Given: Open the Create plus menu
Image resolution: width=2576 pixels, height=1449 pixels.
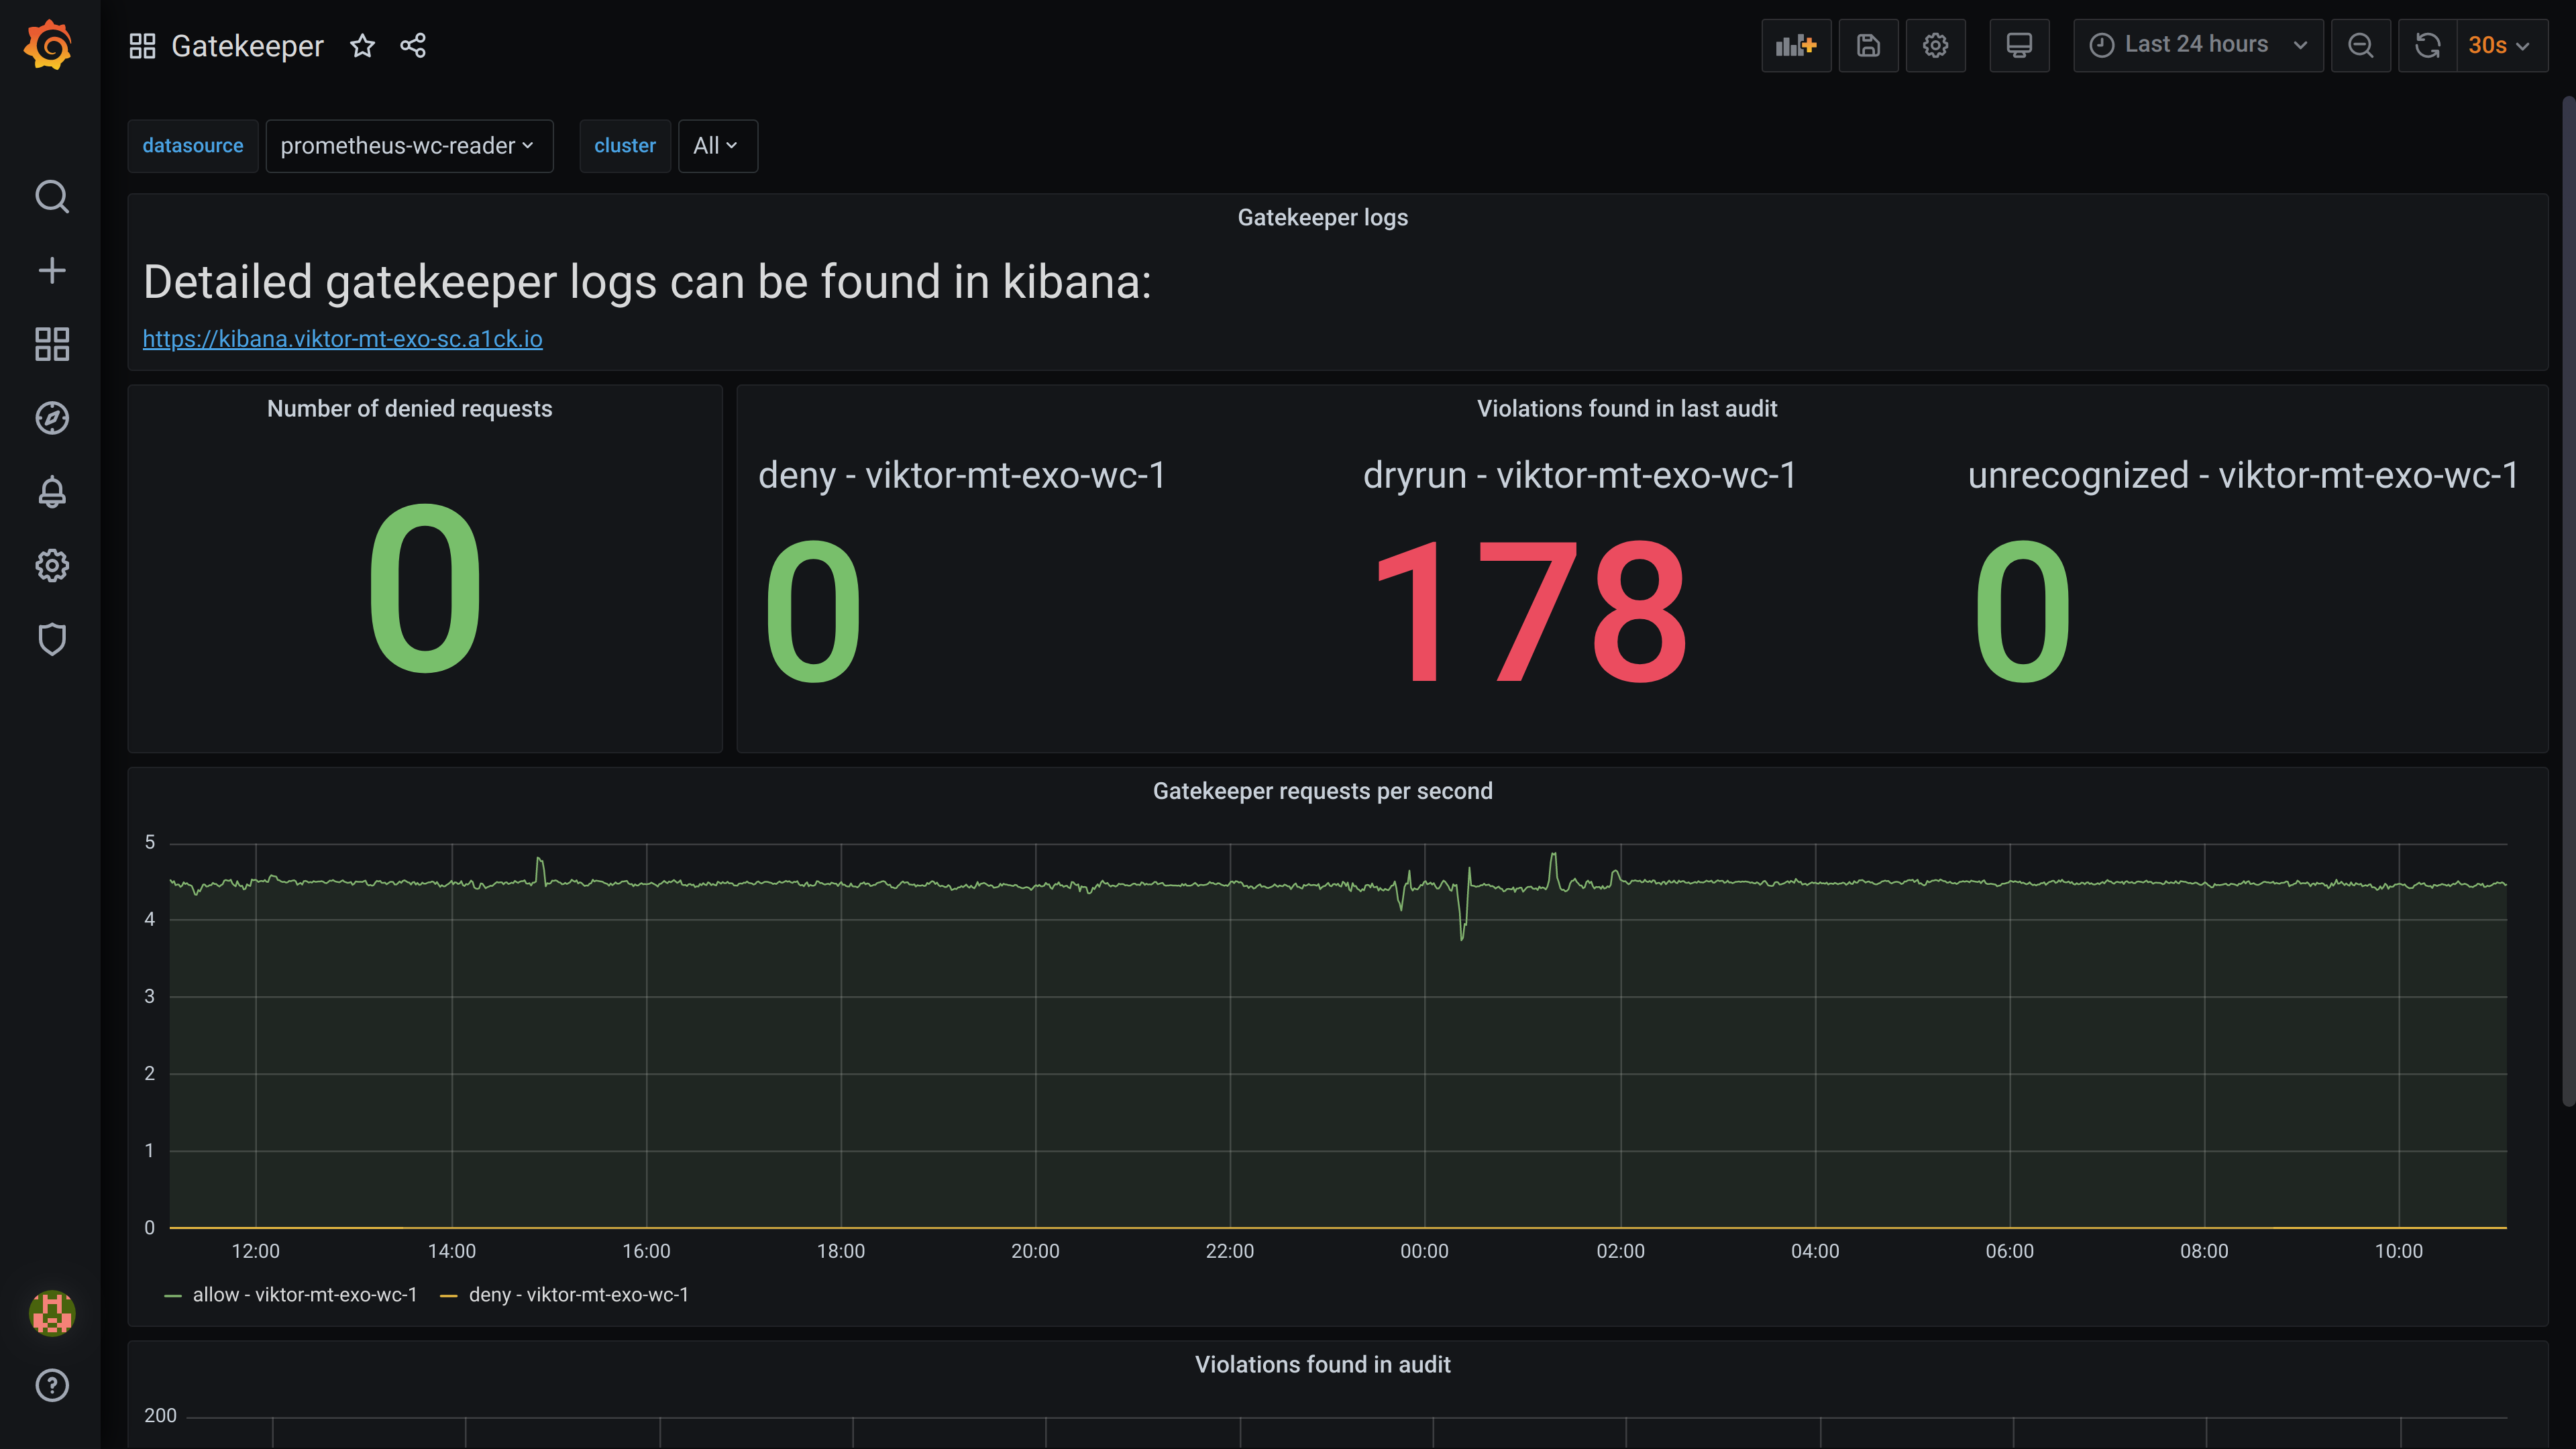Looking at the screenshot, I should (x=52, y=270).
